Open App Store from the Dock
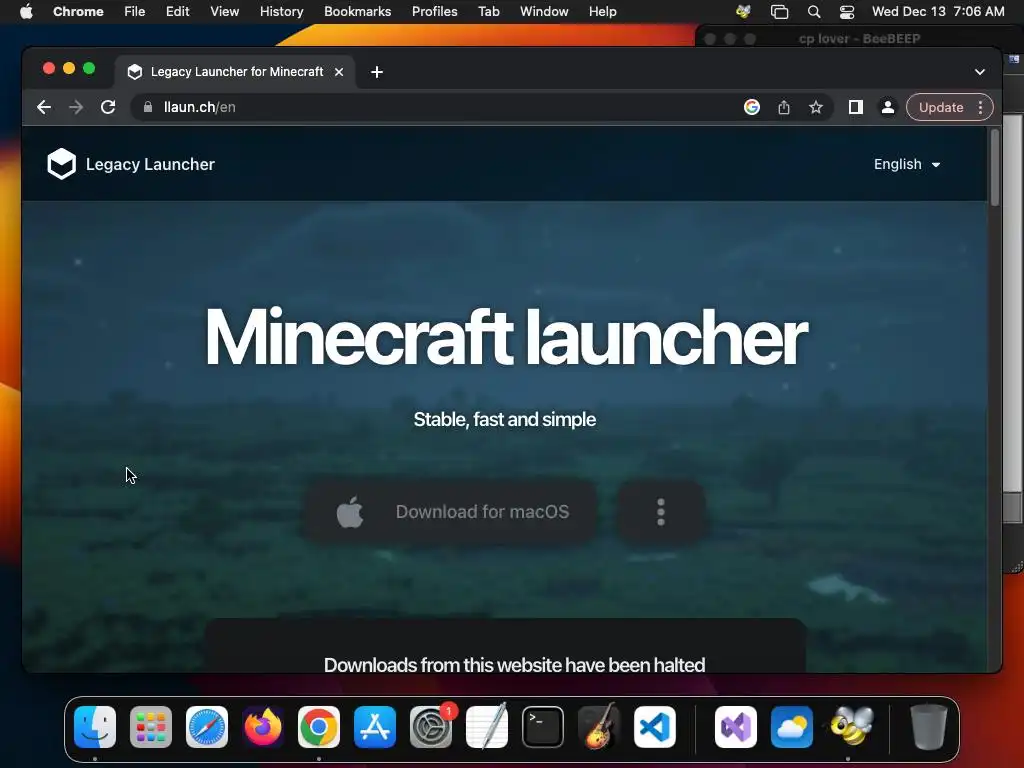Viewport: 1024px width, 768px height. pos(375,727)
